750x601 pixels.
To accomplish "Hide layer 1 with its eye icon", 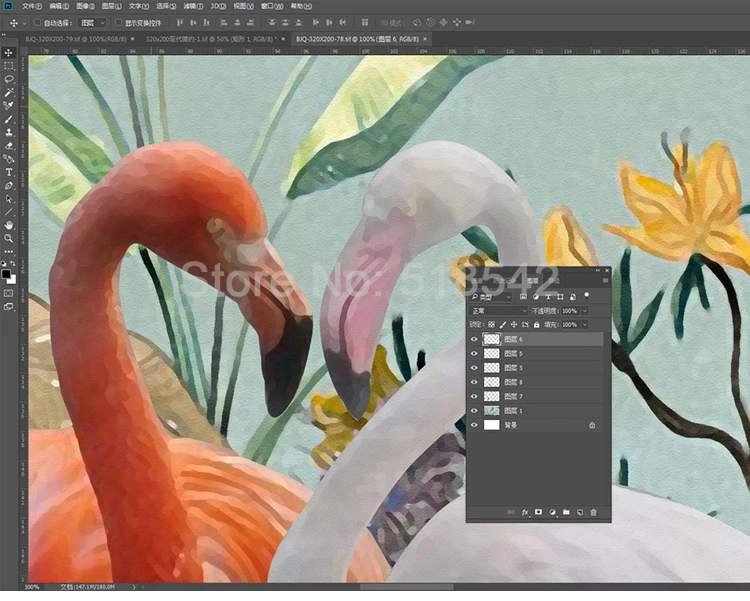I will pos(474,411).
